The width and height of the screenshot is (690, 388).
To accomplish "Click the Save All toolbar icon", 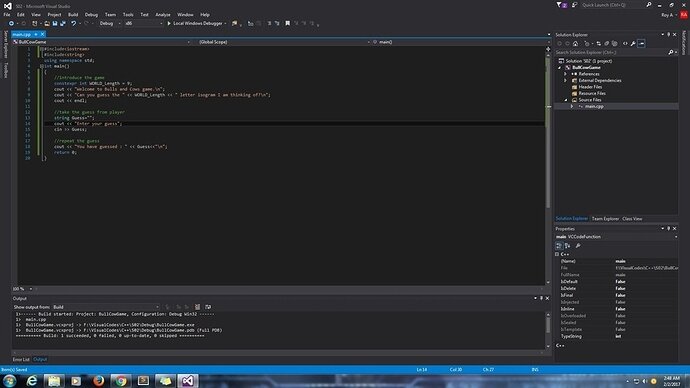I will tap(62, 23).
